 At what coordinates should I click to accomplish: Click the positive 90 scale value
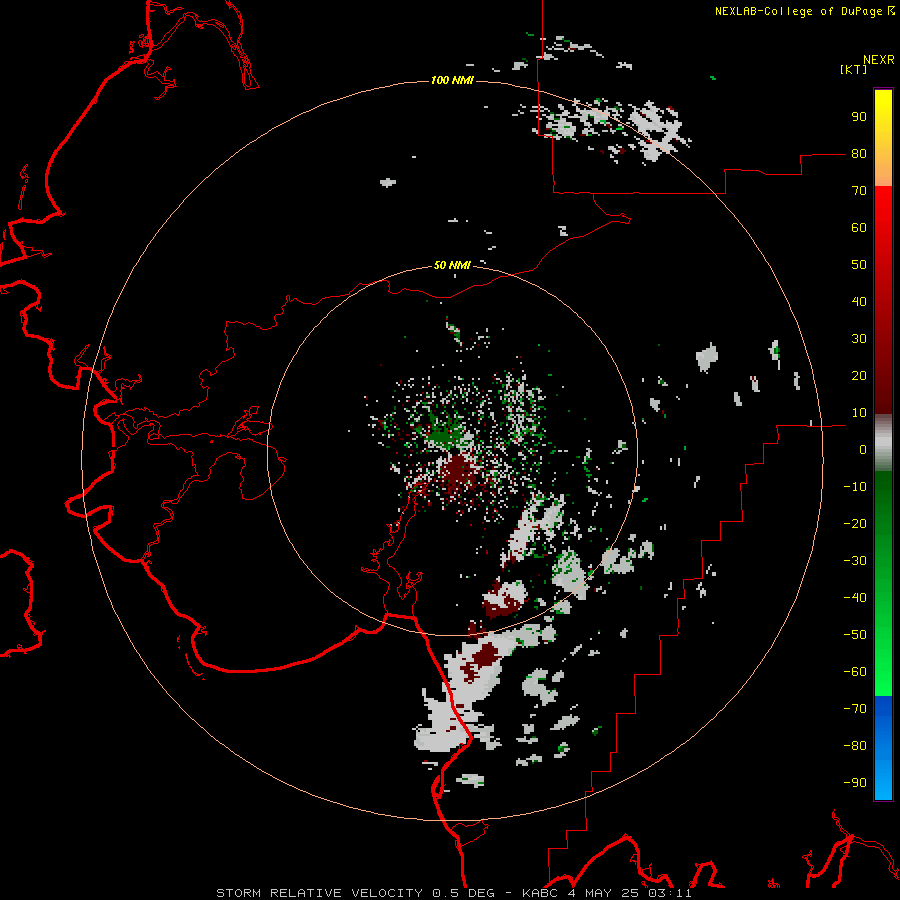[859, 117]
